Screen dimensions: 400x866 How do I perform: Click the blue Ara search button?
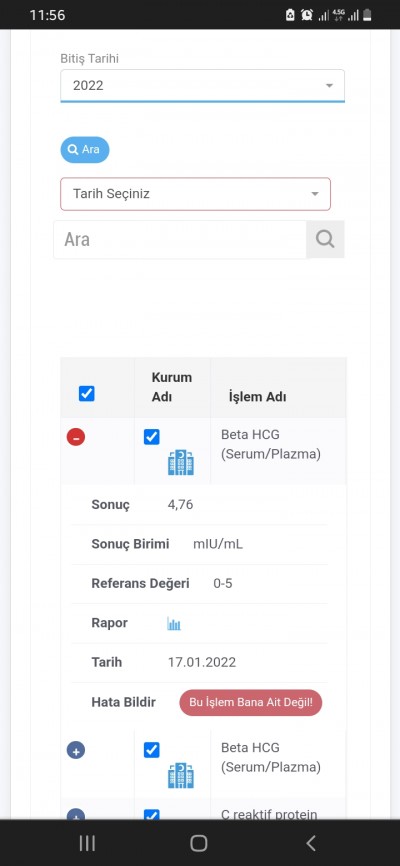tap(85, 150)
